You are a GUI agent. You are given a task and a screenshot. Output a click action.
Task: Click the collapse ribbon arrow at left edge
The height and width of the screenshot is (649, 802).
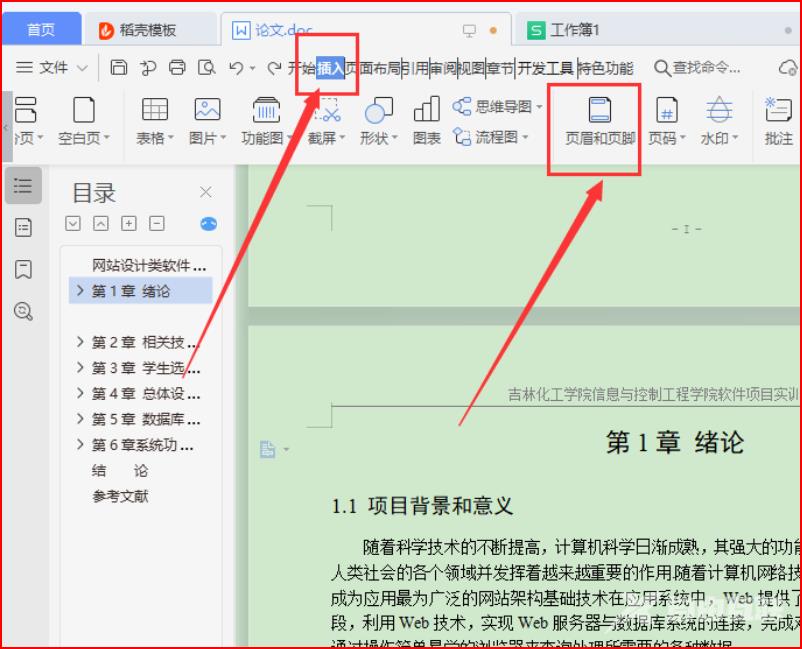pos(7,127)
